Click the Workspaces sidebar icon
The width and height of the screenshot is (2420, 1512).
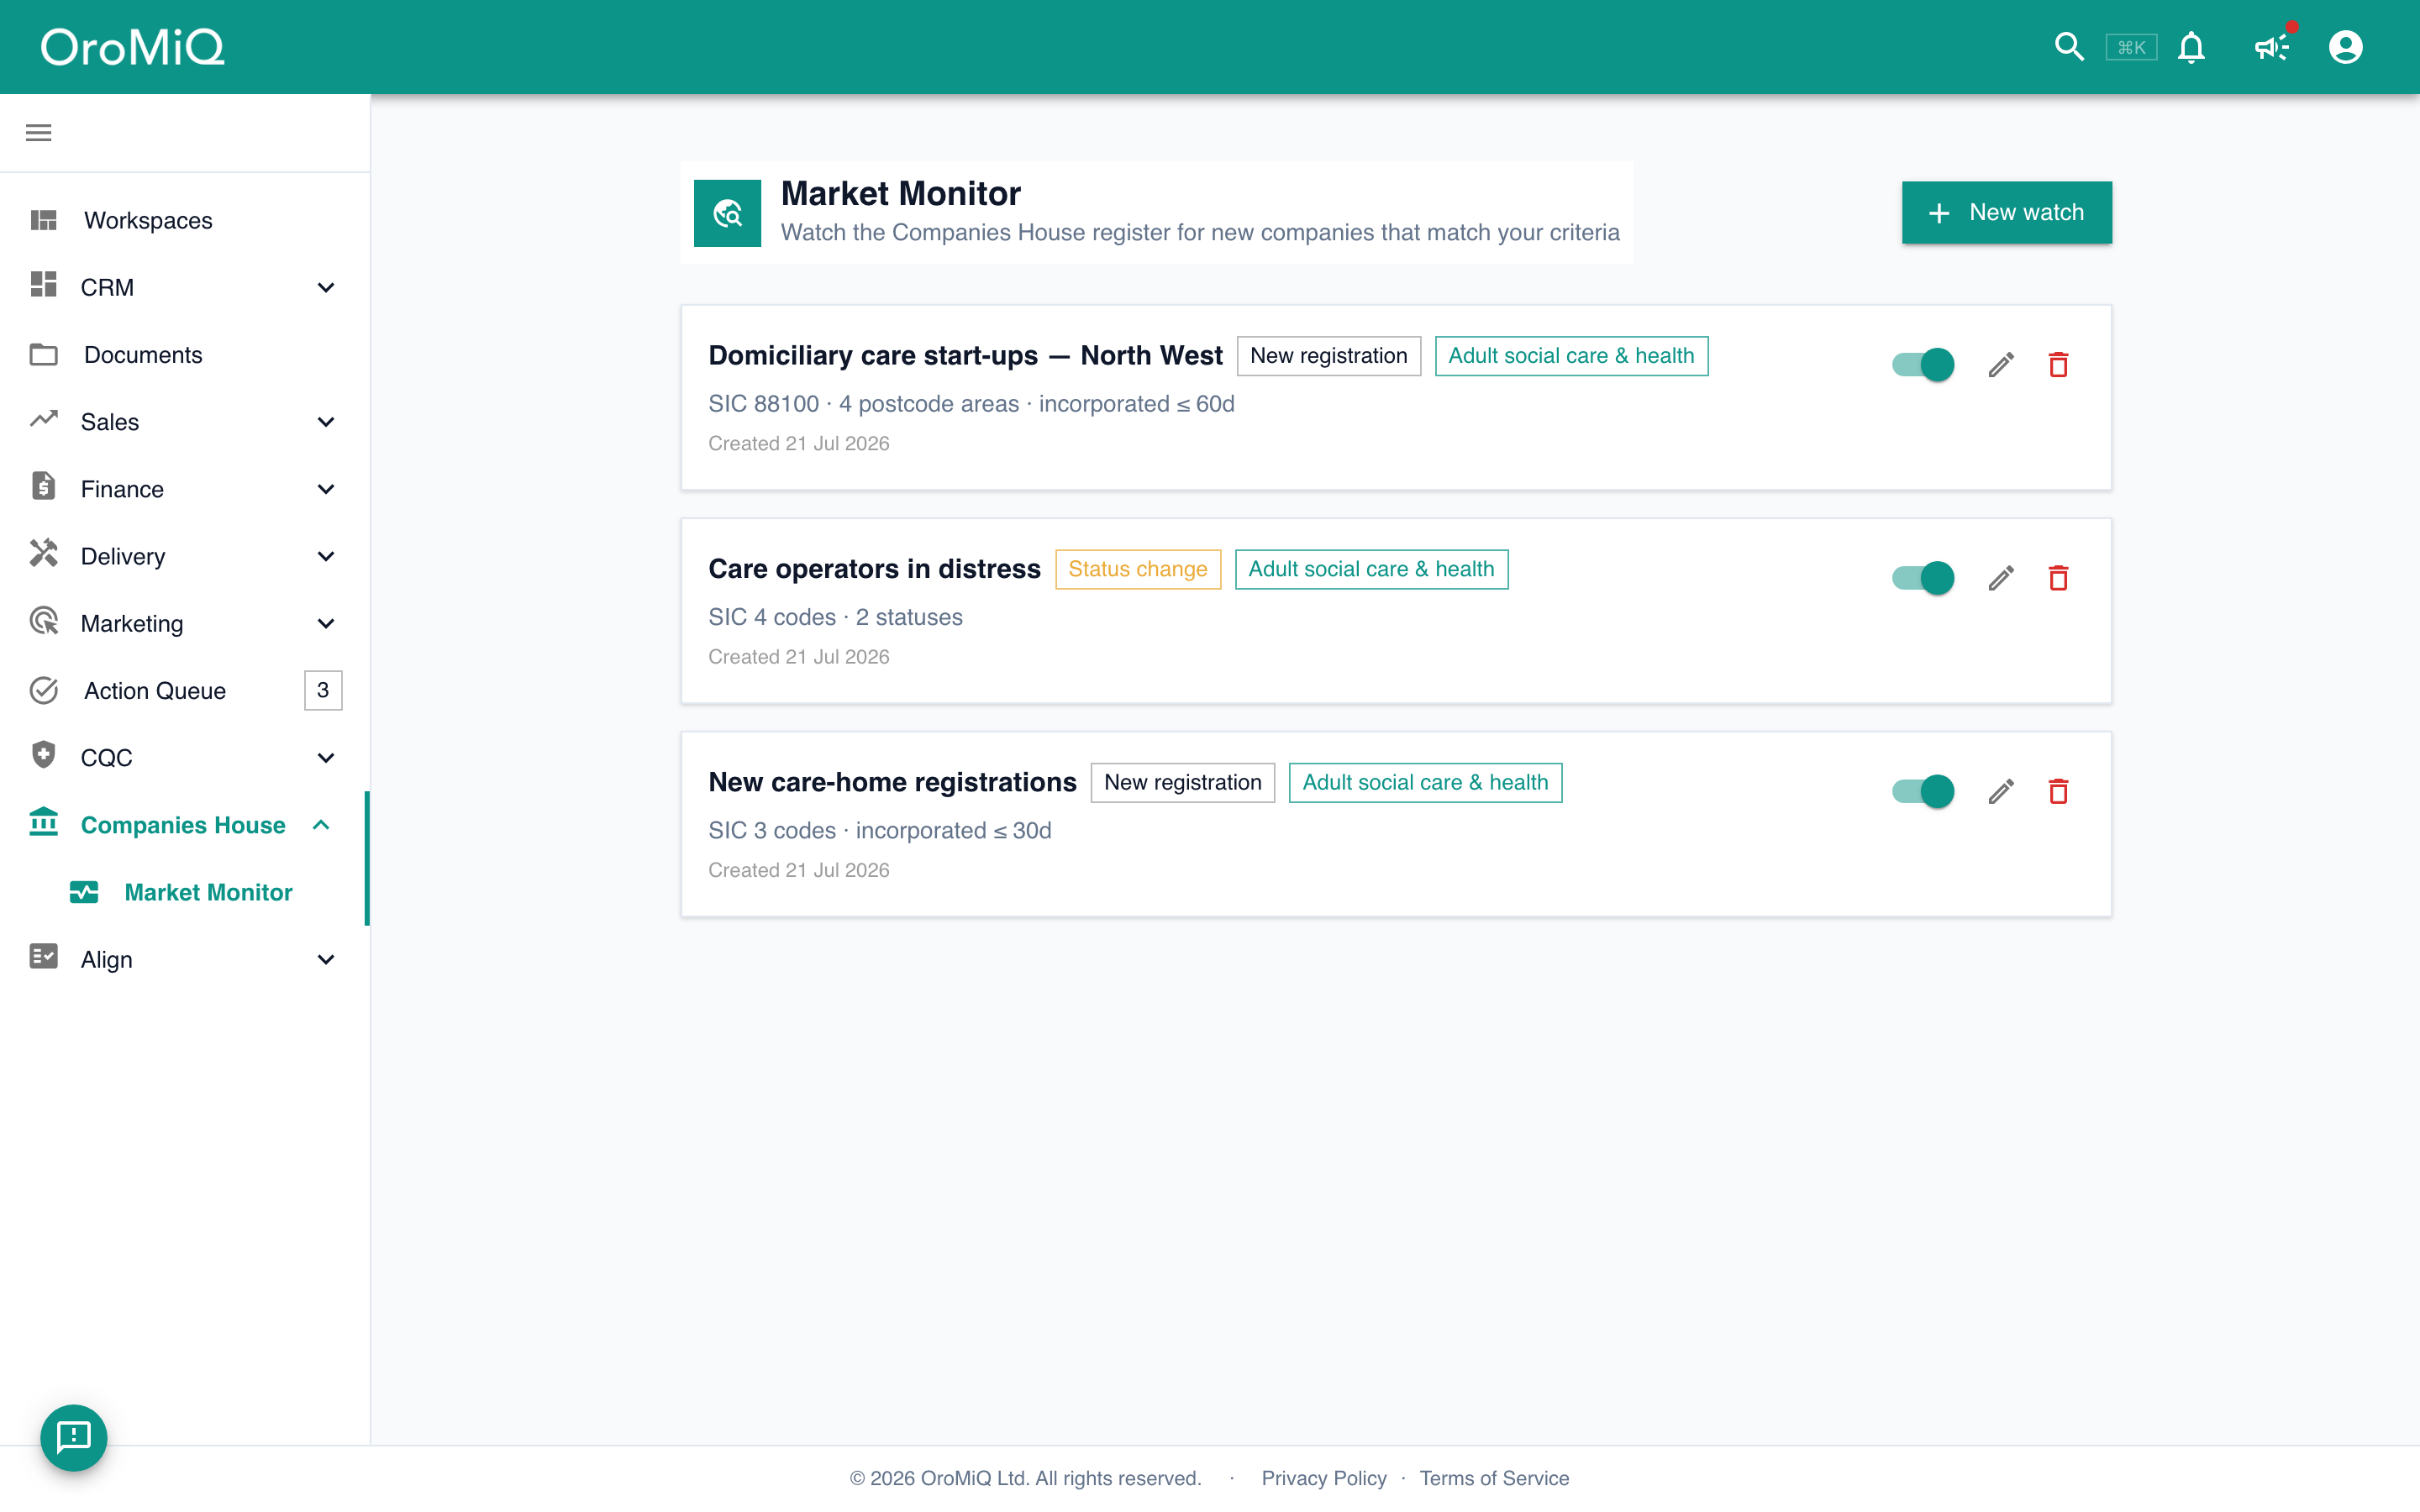(x=44, y=220)
